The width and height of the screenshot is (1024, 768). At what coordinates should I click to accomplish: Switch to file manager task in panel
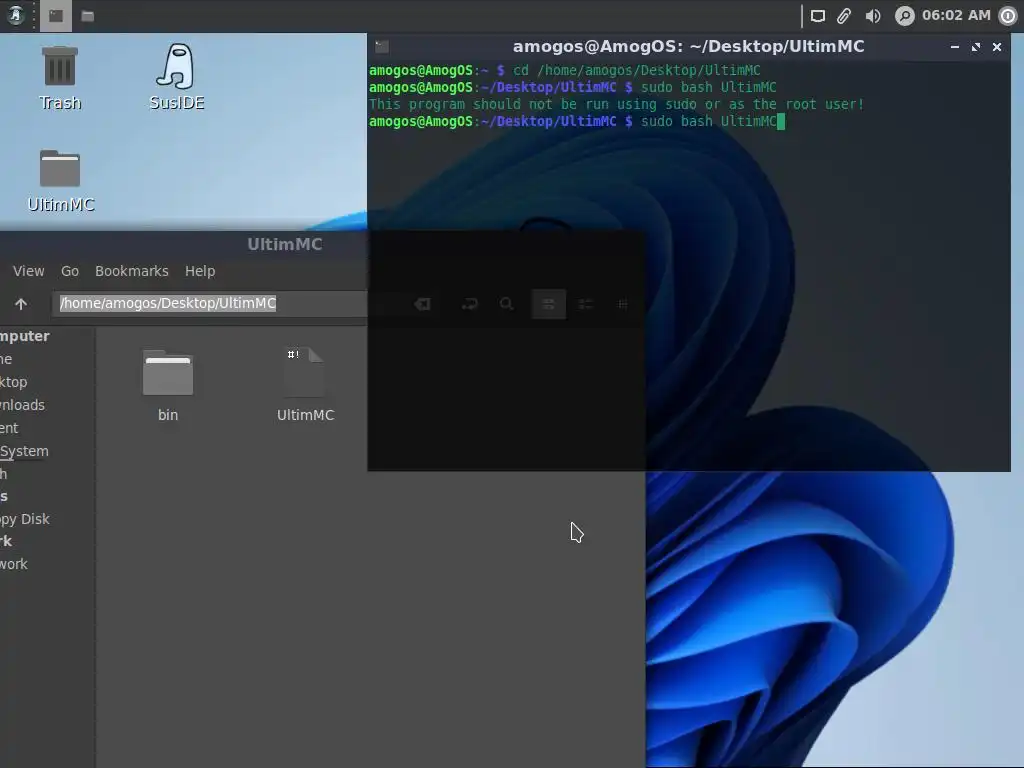click(x=88, y=16)
